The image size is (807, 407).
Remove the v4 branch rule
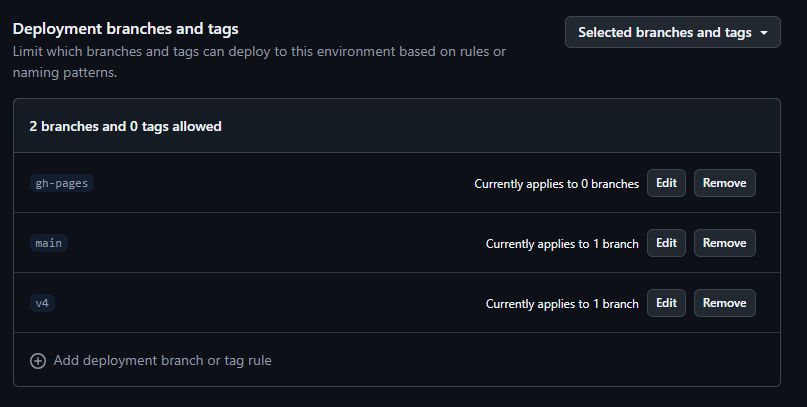(725, 303)
